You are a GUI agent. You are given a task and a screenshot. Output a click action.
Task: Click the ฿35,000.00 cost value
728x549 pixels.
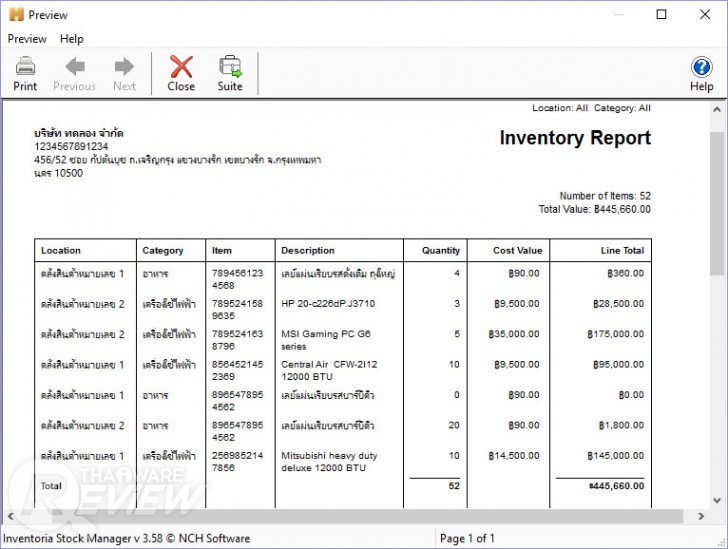click(514, 334)
